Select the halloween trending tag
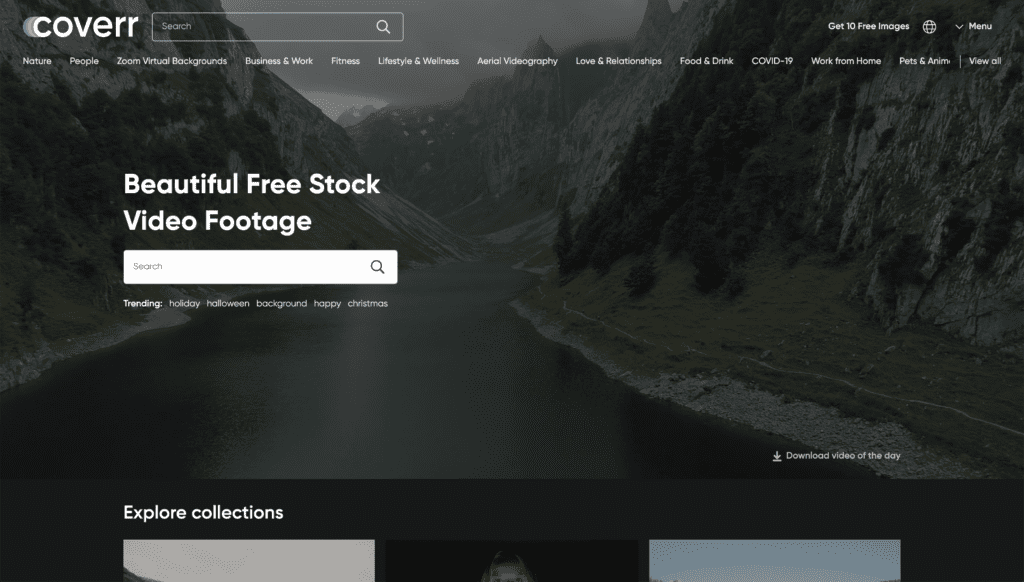1024x582 pixels. [228, 303]
